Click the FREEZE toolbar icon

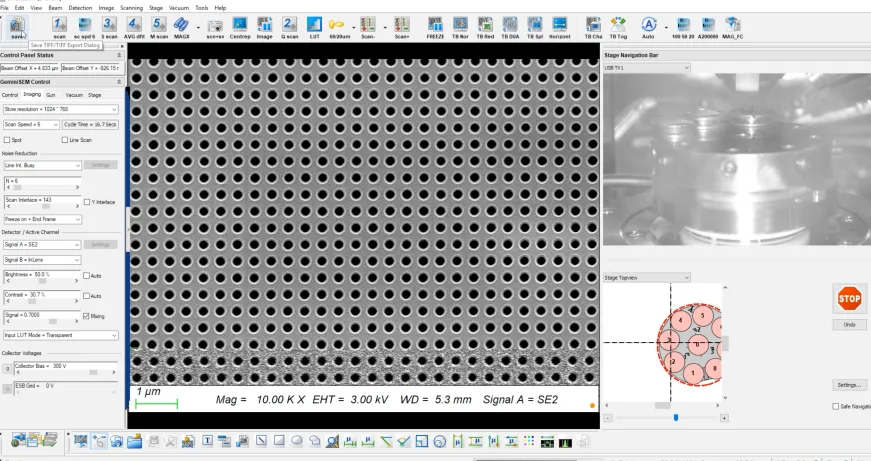click(435, 27)
